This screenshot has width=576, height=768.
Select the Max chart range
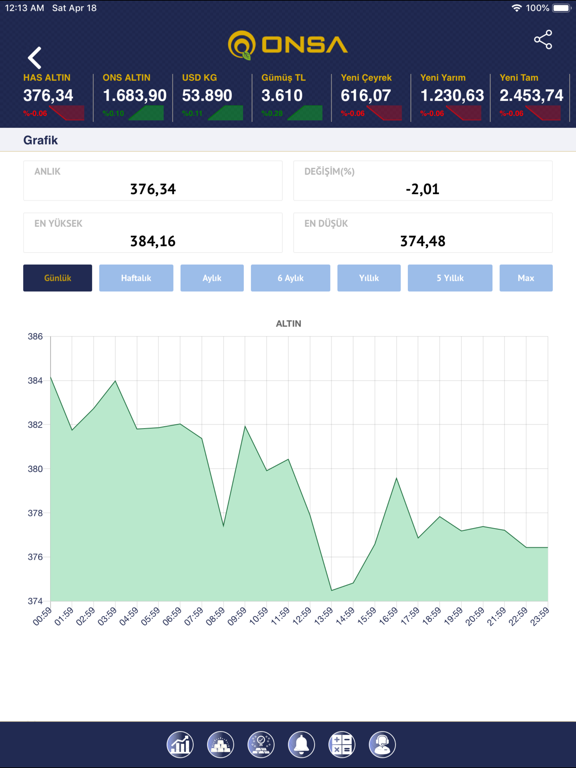pyautogui.click(x=526, y=278)
